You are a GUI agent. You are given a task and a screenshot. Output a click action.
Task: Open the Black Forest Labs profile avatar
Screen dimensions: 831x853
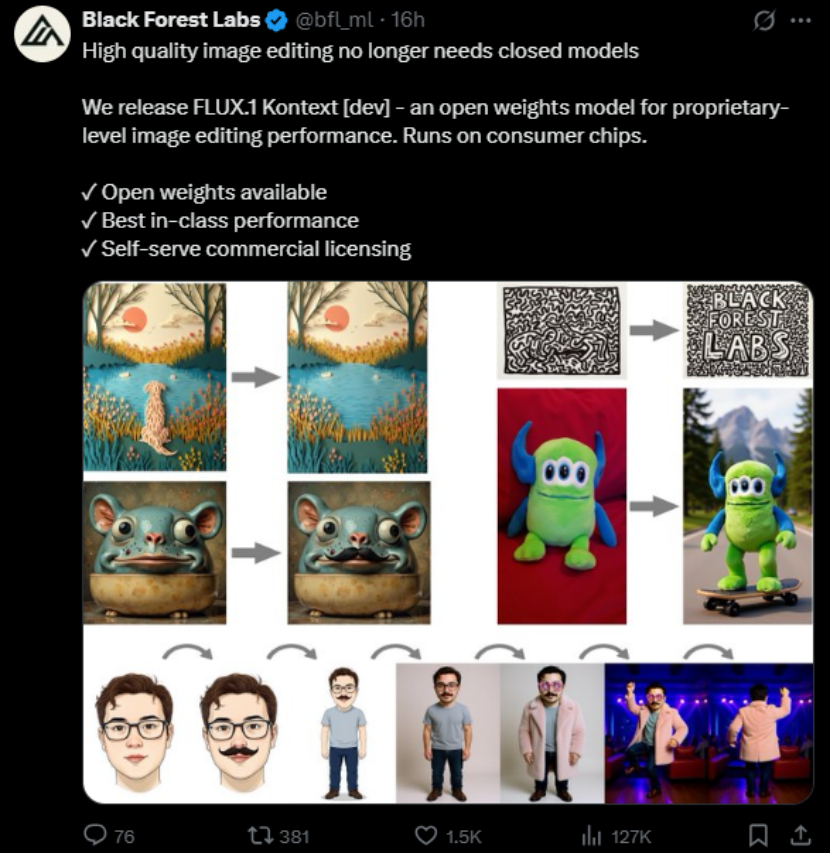click(42, 35)
